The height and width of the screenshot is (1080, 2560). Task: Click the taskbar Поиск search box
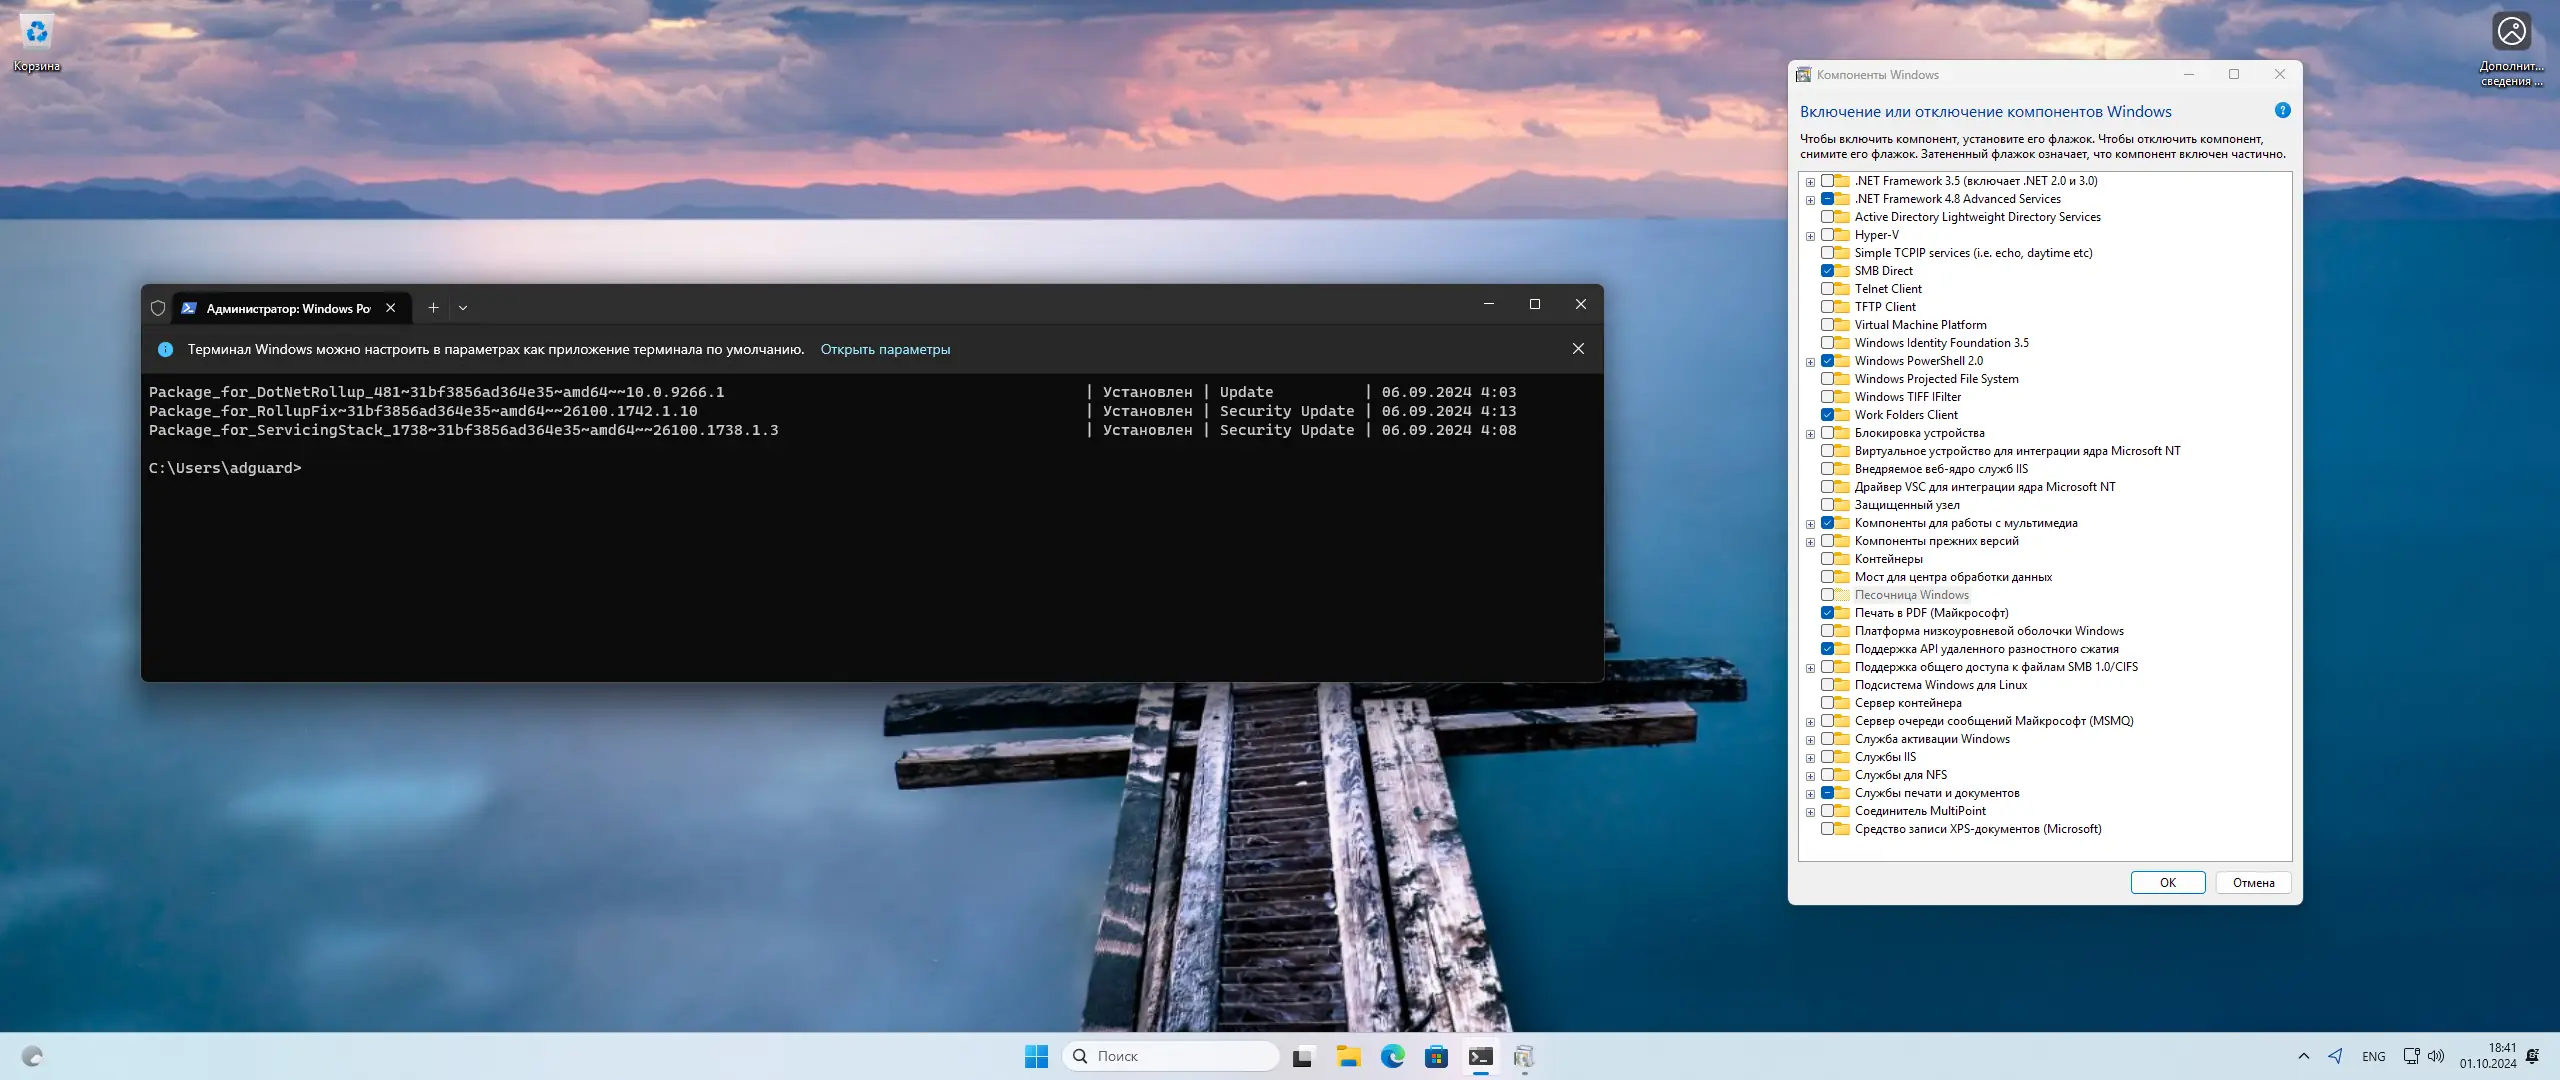tap(1170, 1056)
